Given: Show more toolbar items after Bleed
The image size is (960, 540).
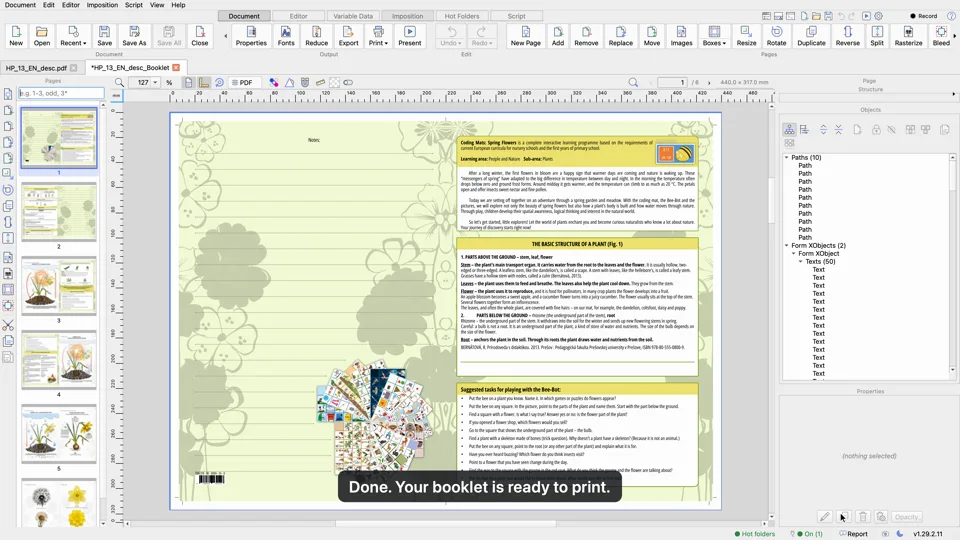Looking at the screenshot, I should 954,36.
